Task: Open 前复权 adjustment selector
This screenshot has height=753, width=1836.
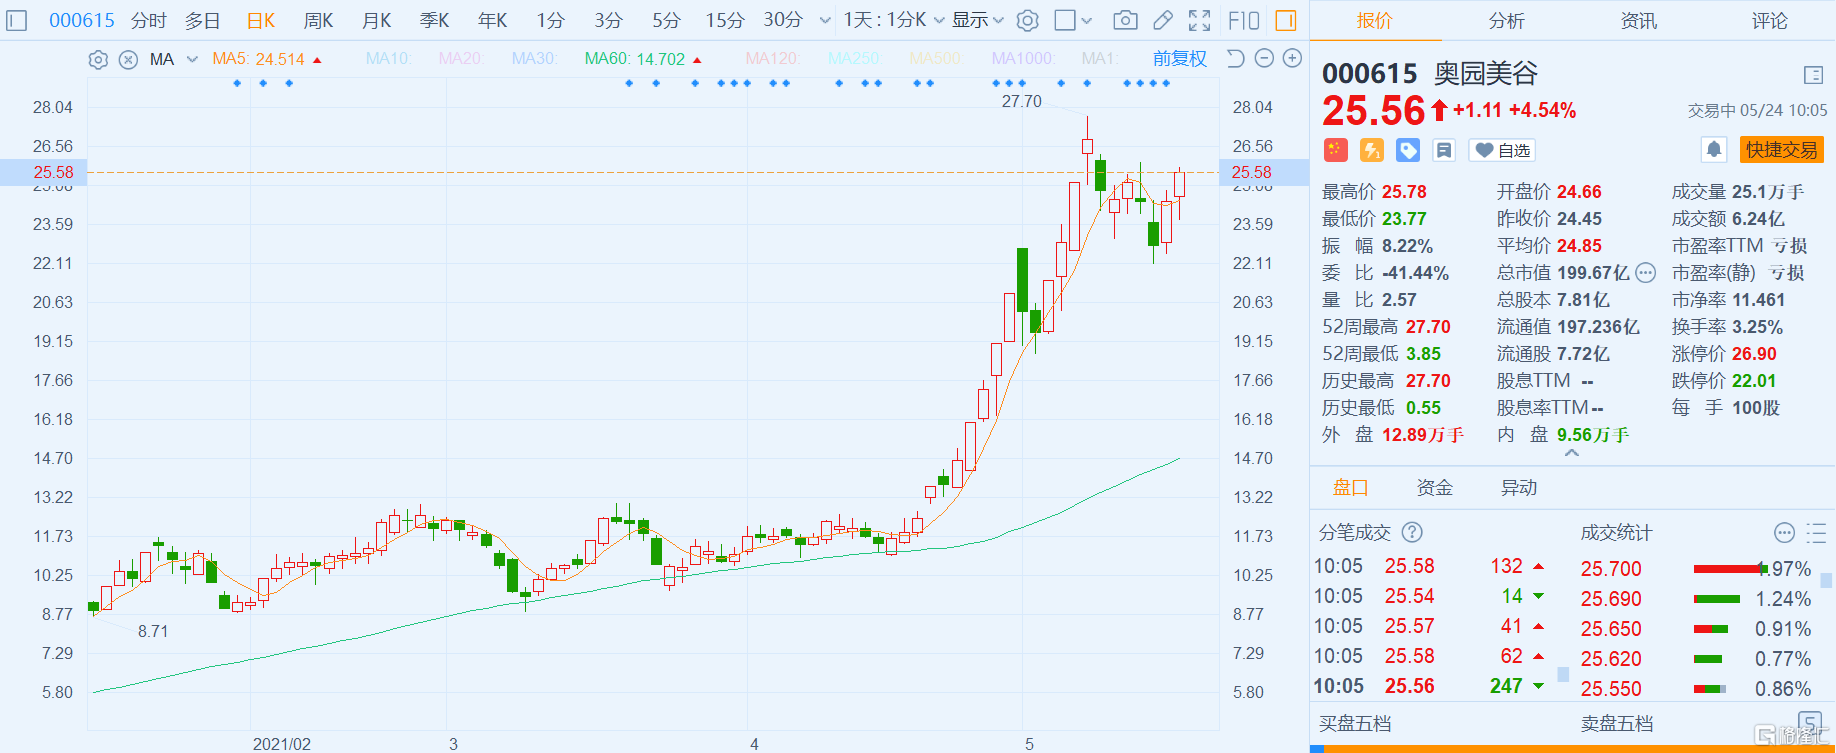Action: [1180, 59]
